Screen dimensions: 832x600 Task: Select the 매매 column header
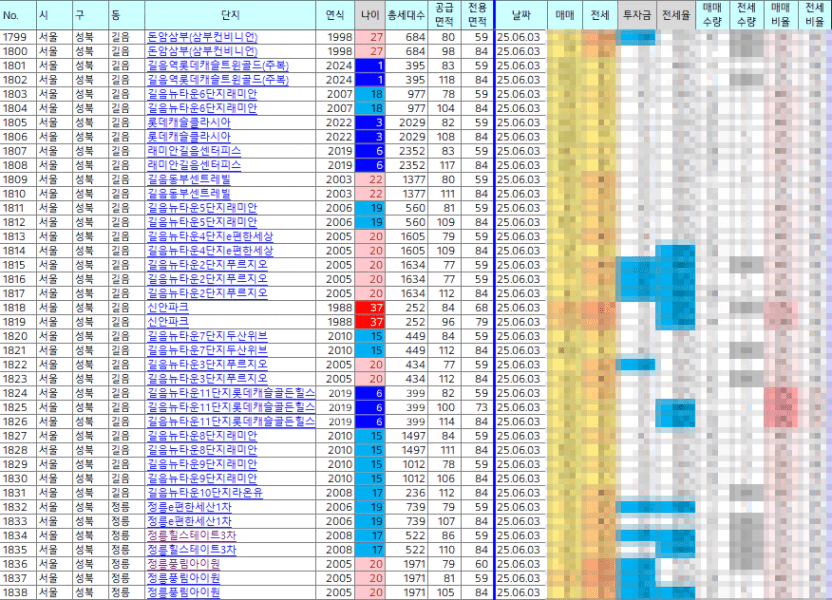point(565,15)
